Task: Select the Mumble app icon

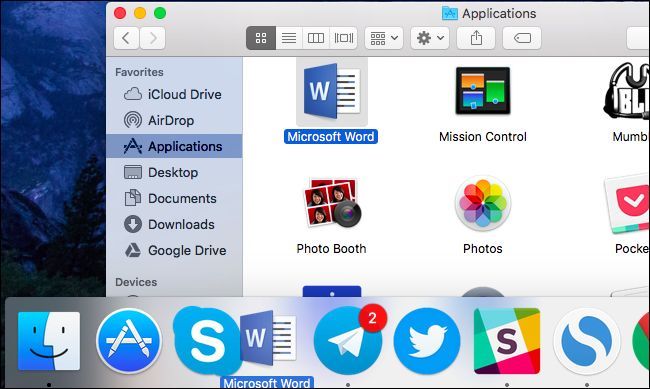Action: click(627, 91)
